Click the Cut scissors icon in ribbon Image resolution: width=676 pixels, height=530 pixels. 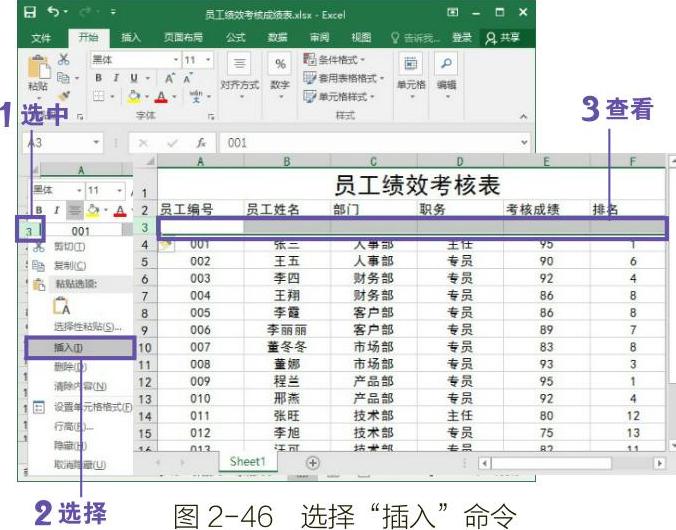tap(64, 60)
